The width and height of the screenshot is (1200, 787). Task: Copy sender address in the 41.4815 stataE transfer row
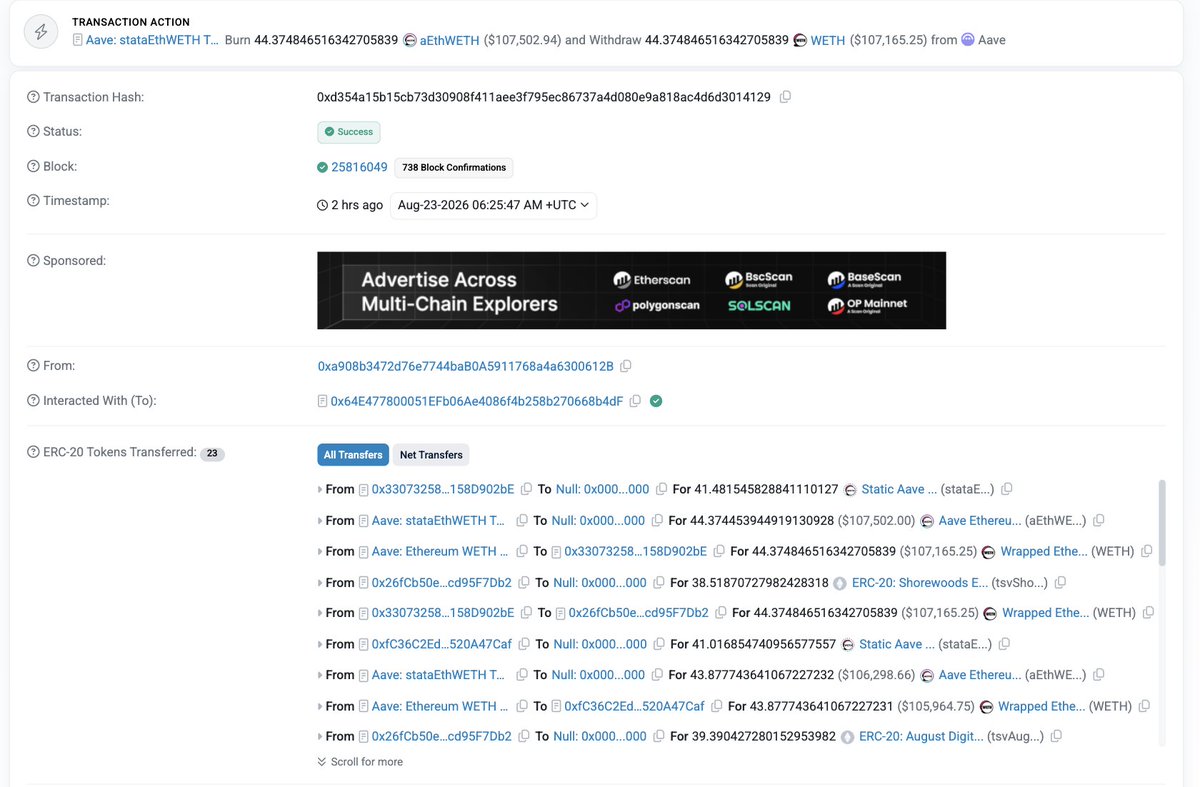(x=527, y=489)
